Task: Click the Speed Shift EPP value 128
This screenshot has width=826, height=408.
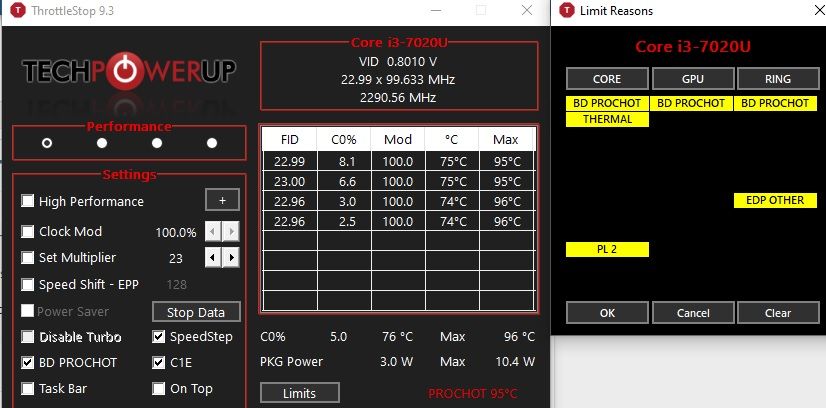Action: (x=176, y=285)
